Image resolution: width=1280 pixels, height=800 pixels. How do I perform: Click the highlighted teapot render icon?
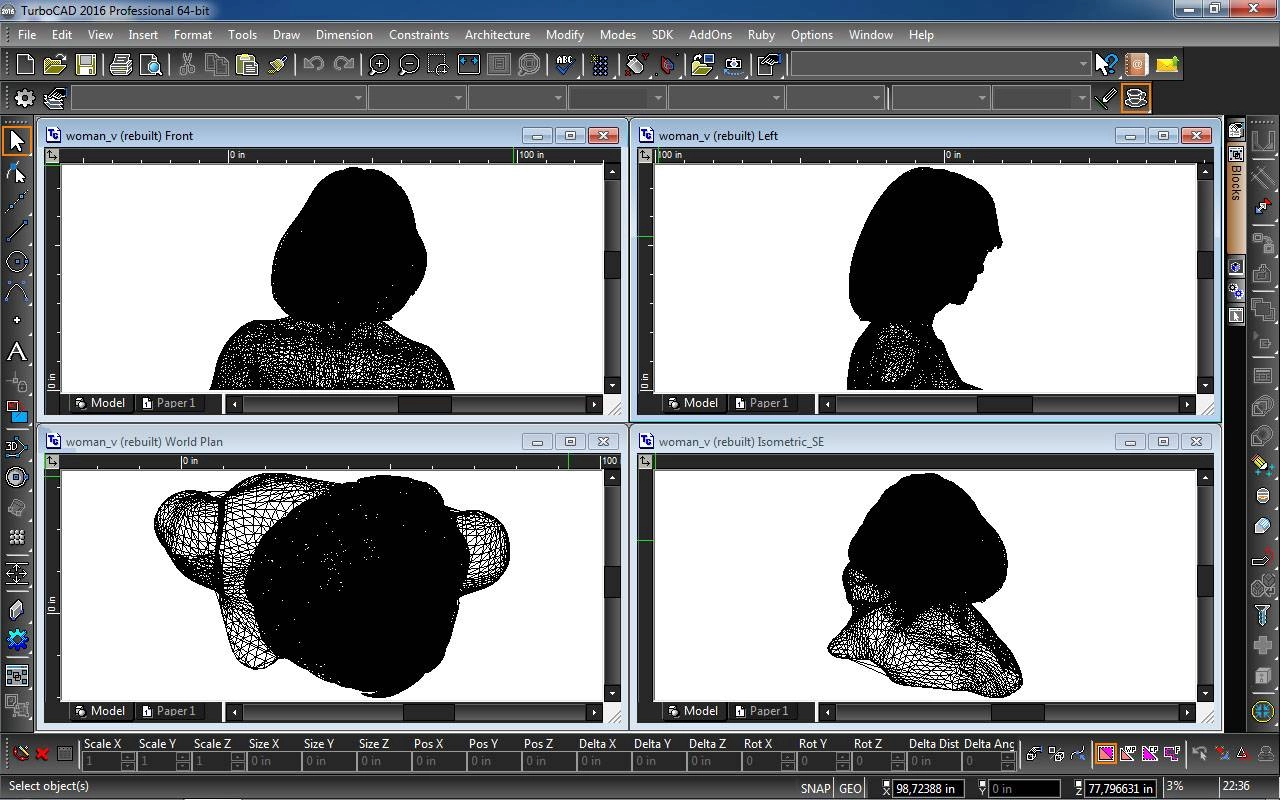pos(1136,98)
